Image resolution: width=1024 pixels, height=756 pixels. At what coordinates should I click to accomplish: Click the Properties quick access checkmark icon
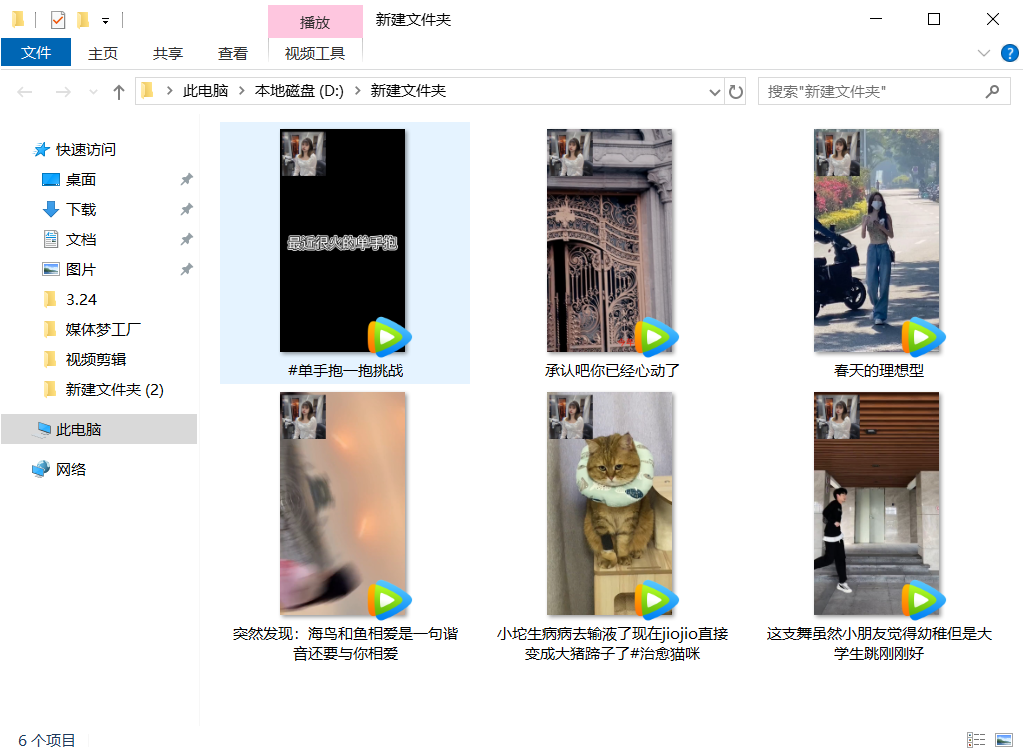(x=58, y=20)
